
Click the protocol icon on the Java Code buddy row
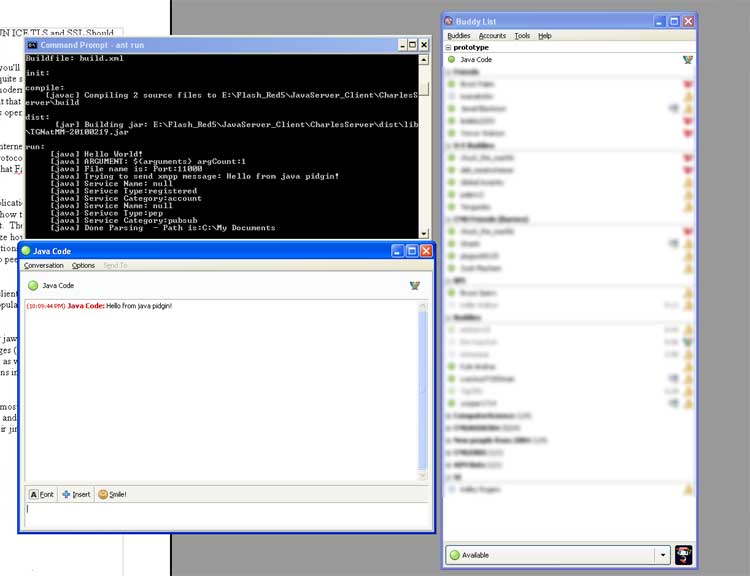pos(688,59)
